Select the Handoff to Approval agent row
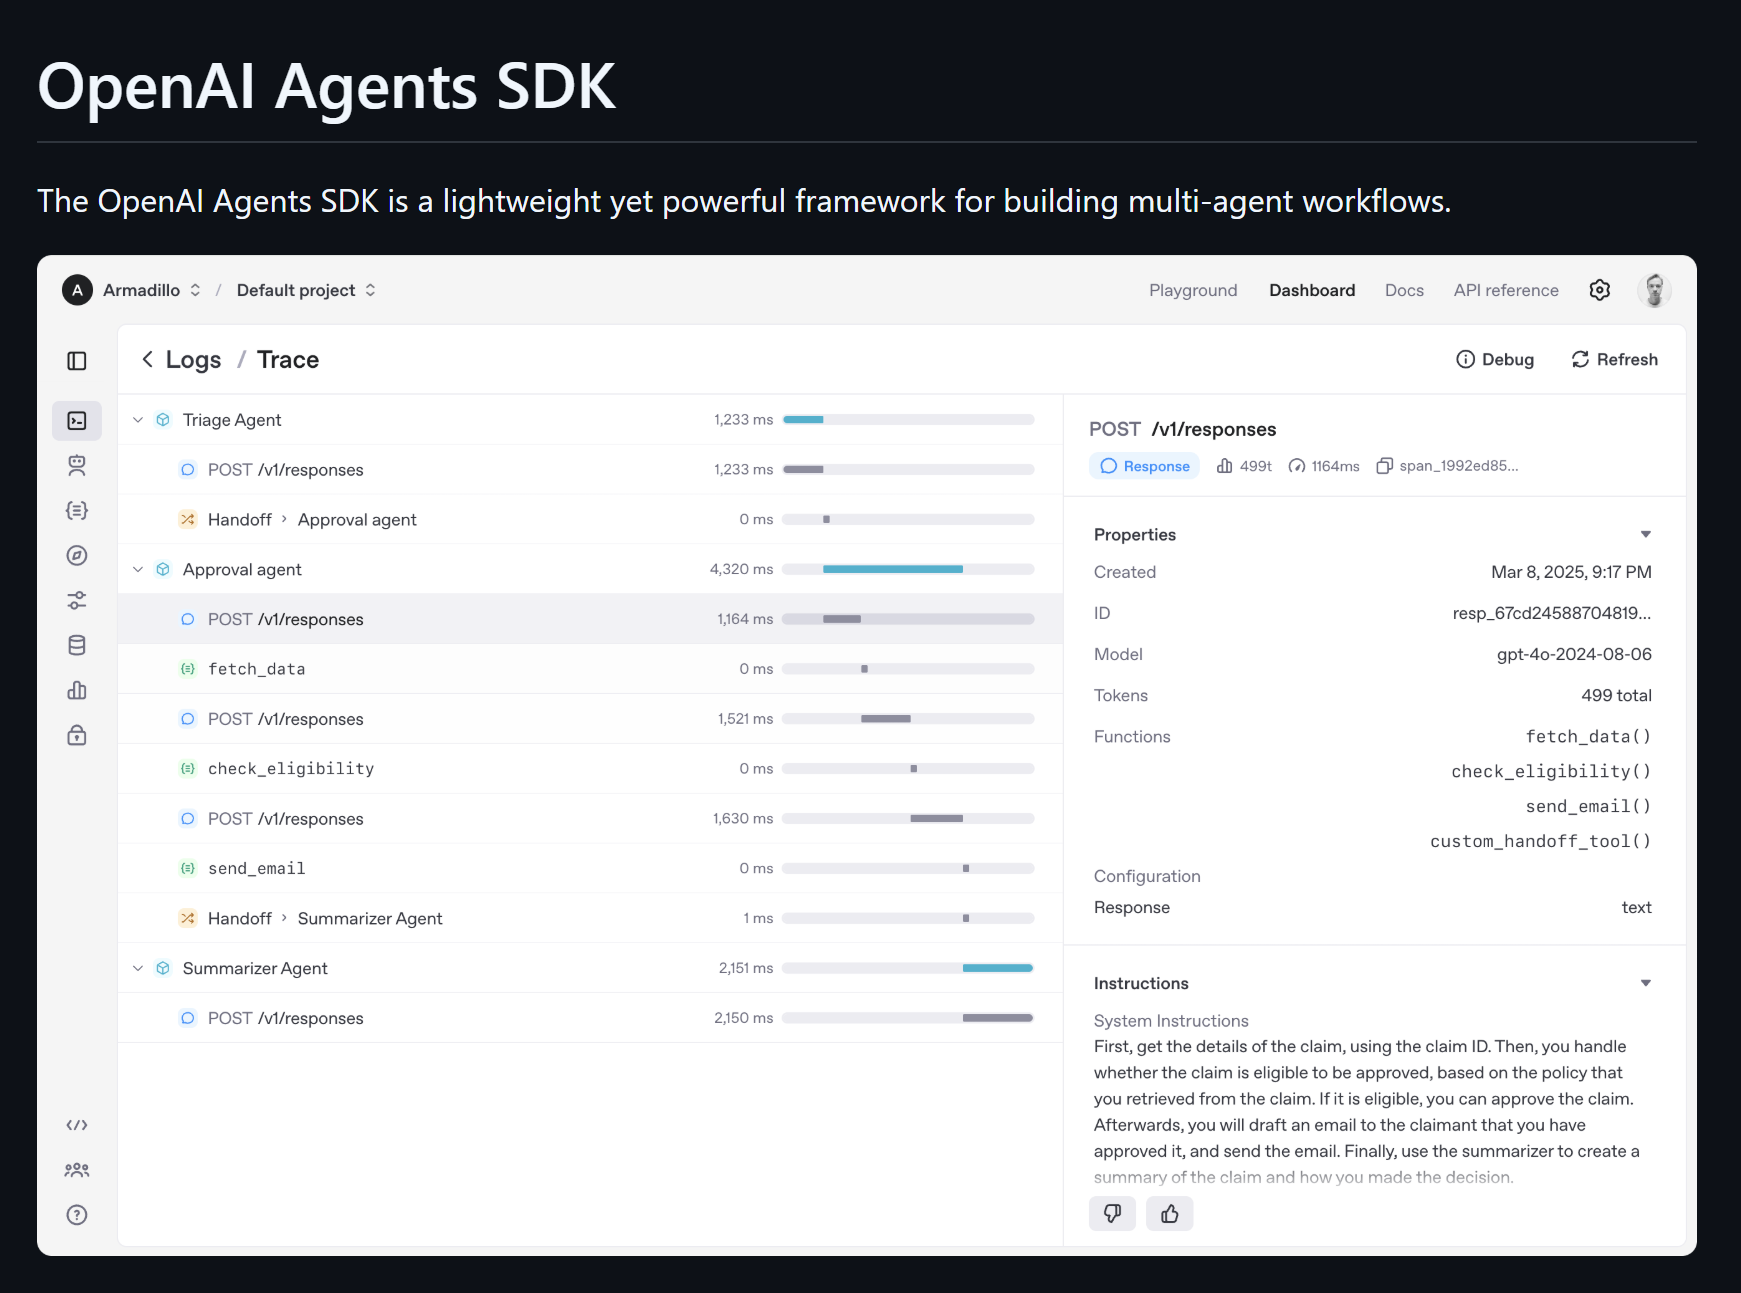The image size is (1741, 1293). [x=590, y=519]
